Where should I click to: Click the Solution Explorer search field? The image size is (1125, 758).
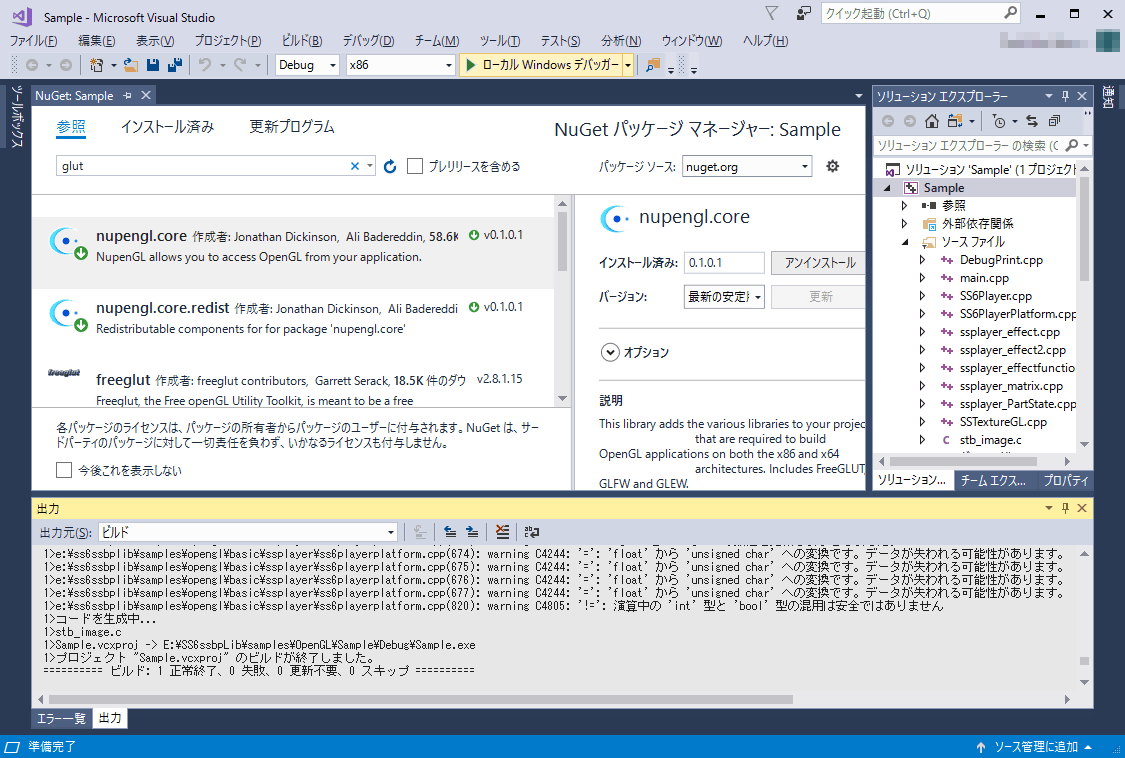pos(967,146)
